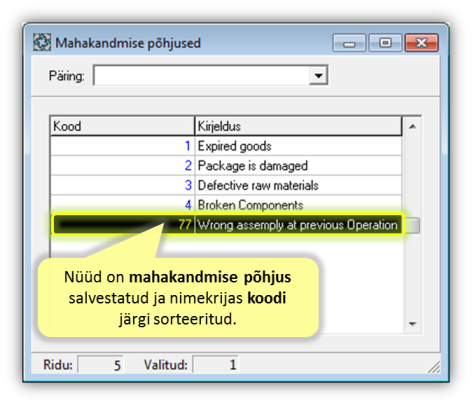Minimize the Mahakandmise põhjused window
Screen dimensions: 472x405
349,43
